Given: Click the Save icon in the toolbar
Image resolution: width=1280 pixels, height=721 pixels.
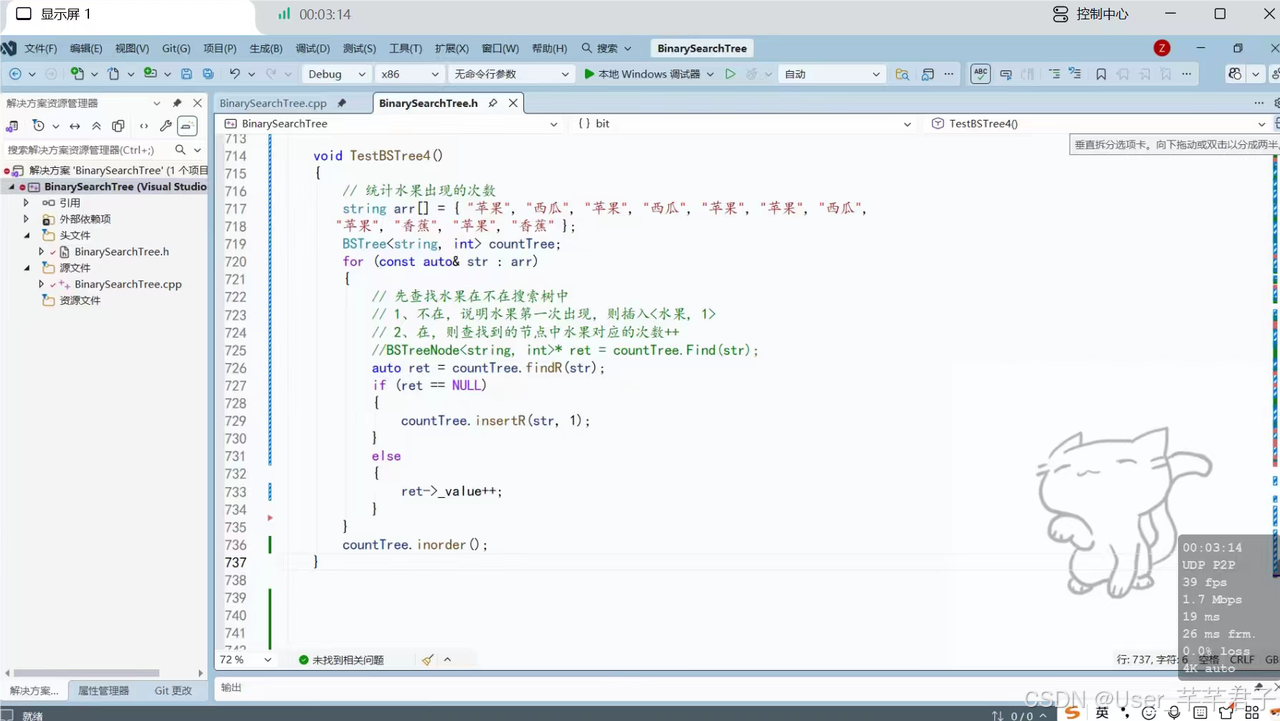Looking at the screenshot, I should click(x=186, y=74).
